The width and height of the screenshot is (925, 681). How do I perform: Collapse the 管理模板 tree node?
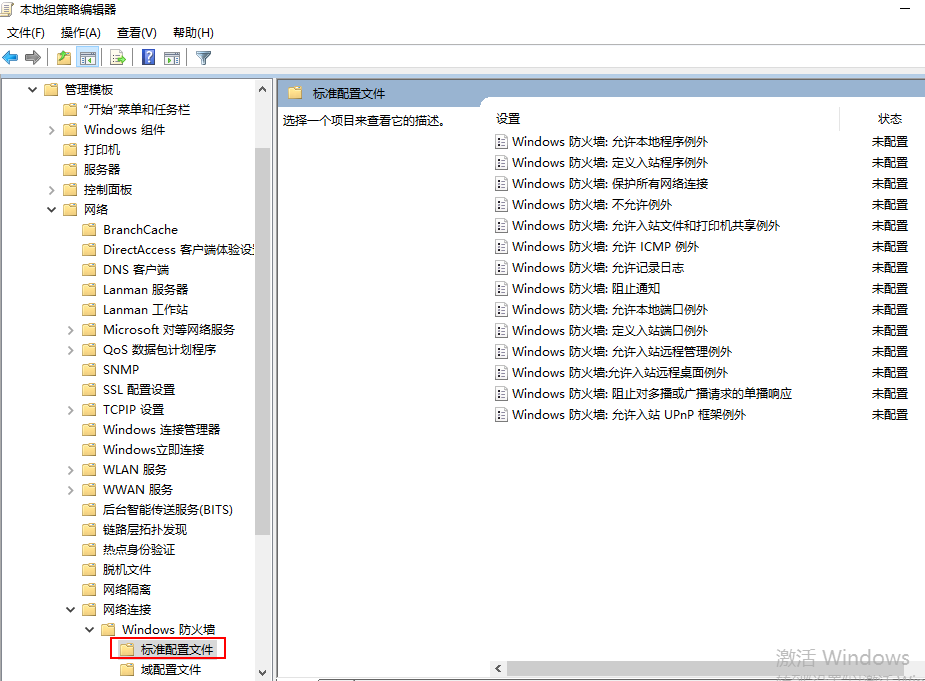click(32, 90)
